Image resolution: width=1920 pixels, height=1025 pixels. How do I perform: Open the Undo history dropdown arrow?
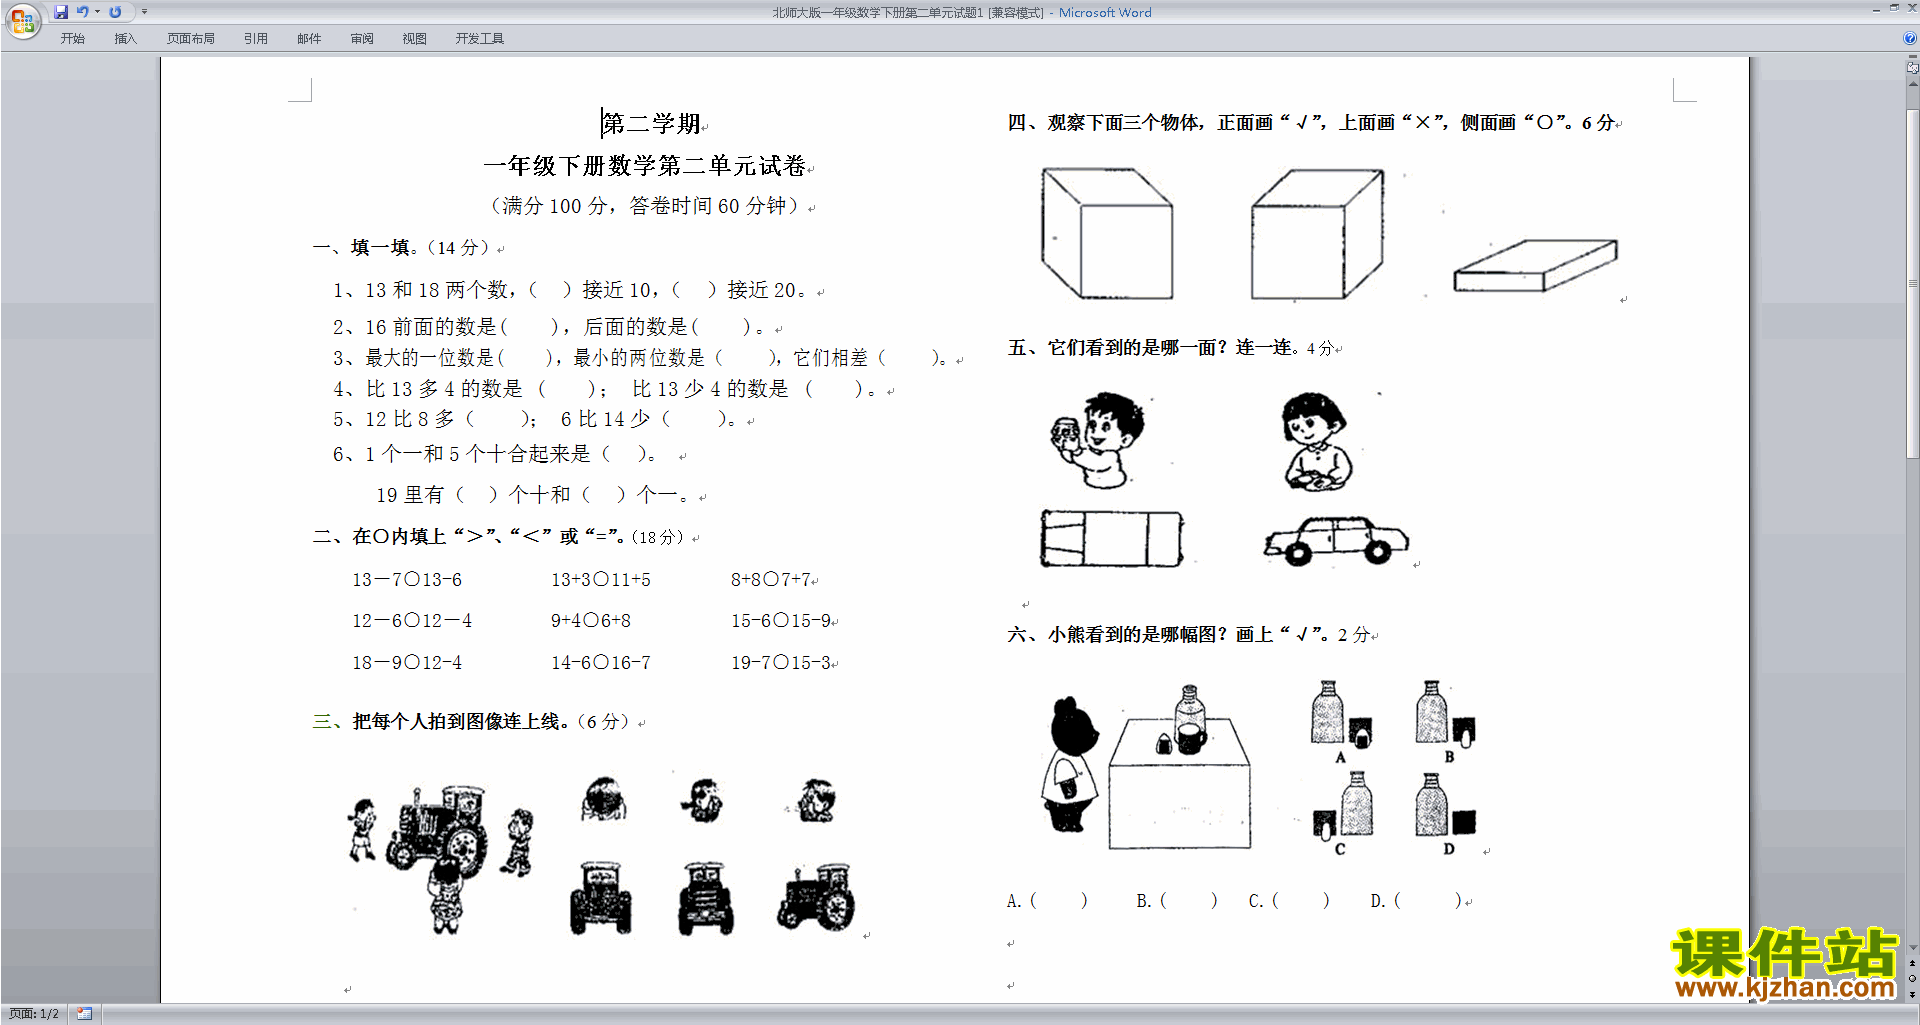point(97,12)
